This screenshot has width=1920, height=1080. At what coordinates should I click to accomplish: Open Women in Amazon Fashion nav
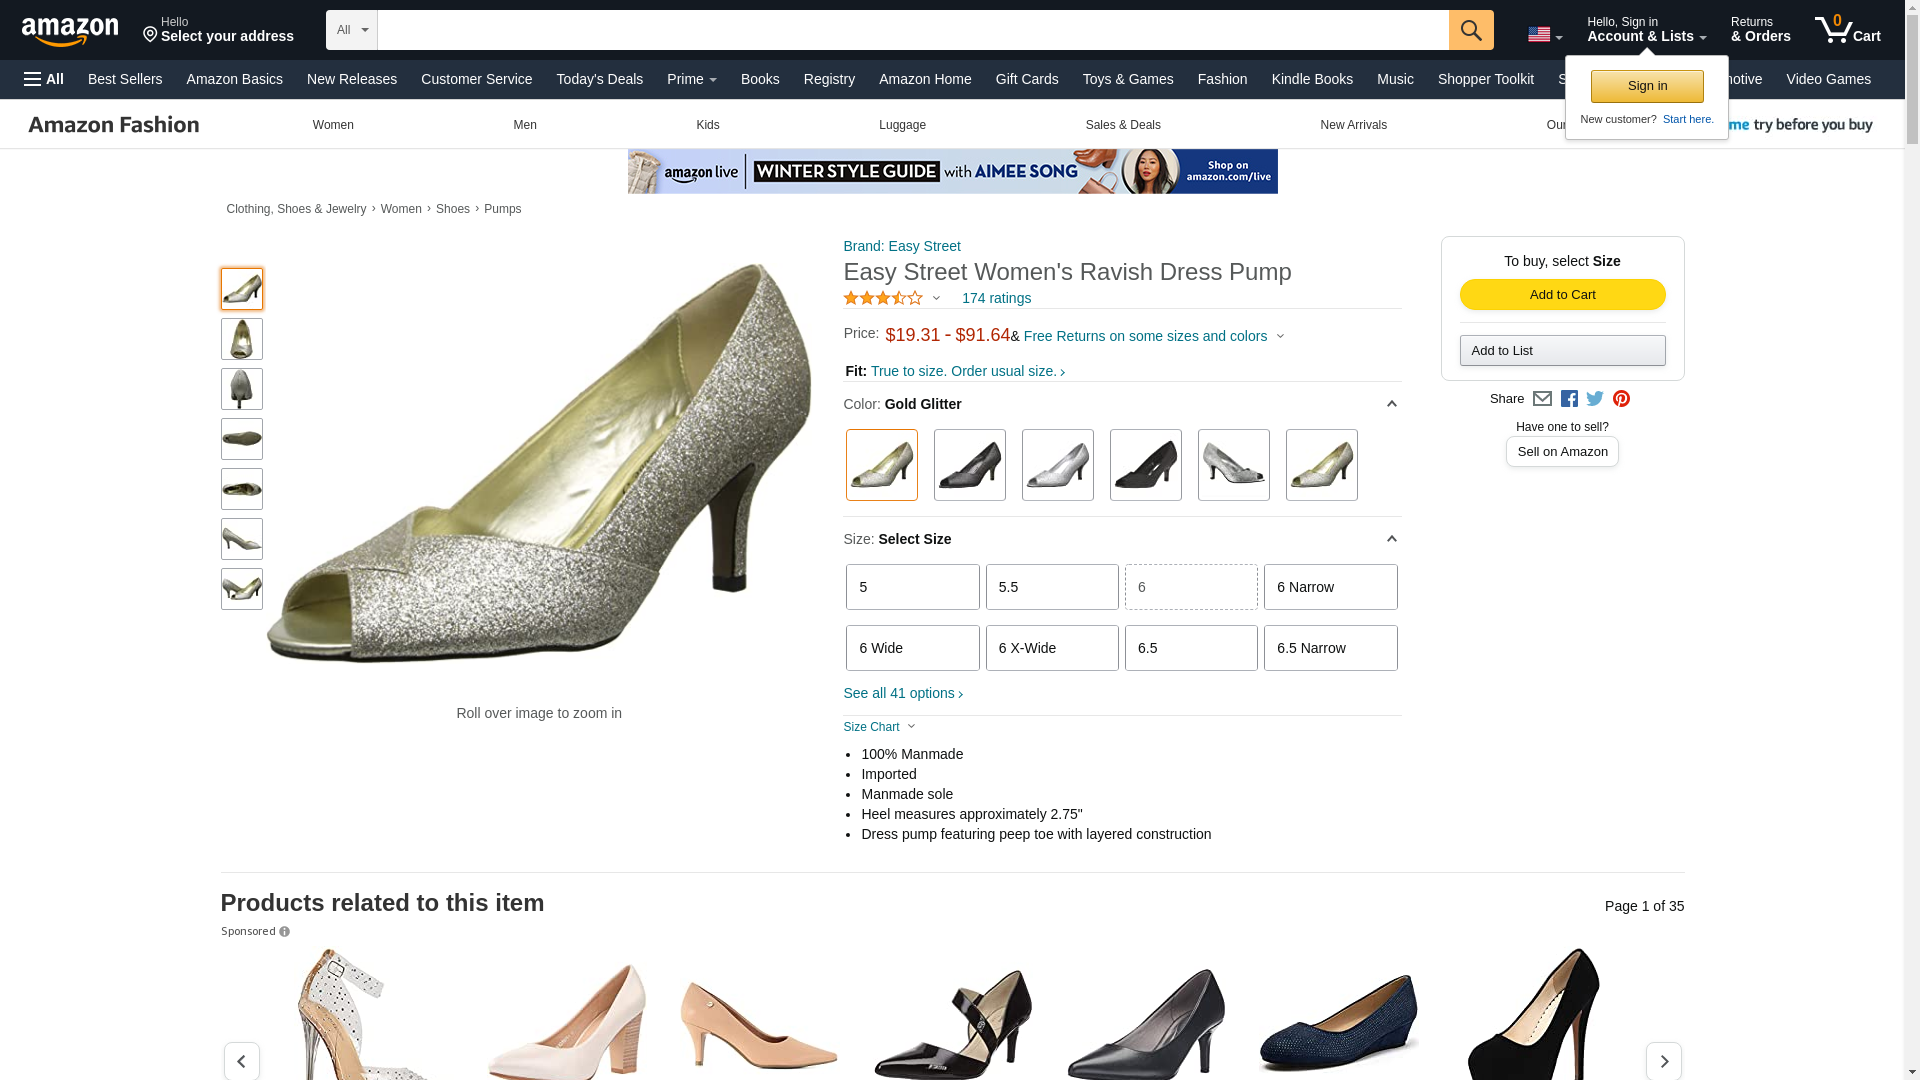click(x=333, y=125)
